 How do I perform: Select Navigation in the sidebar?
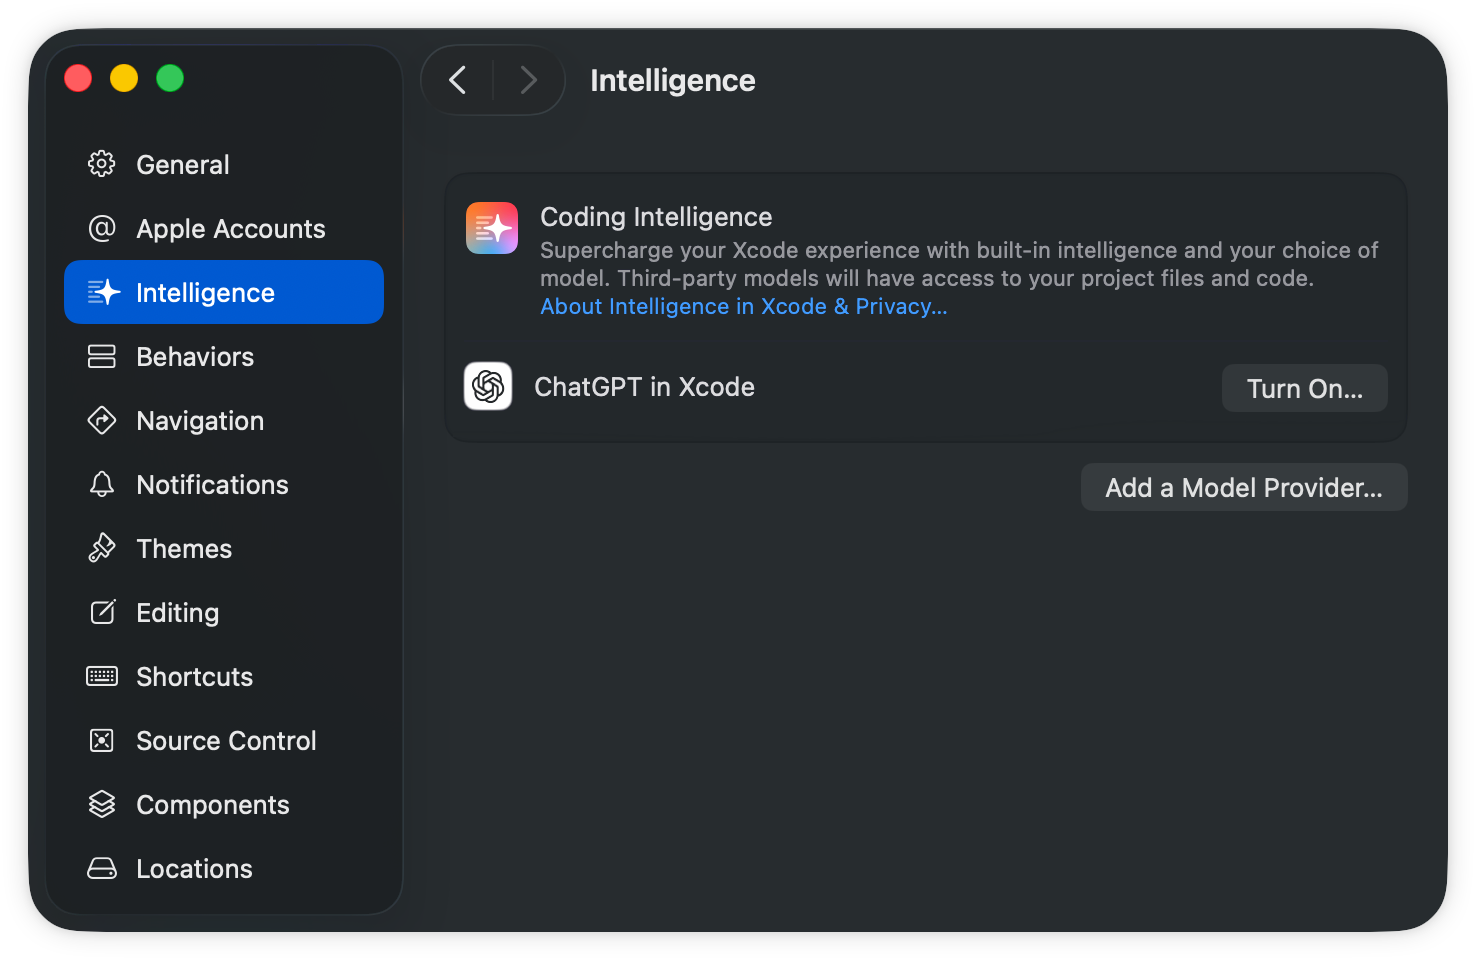224,420
